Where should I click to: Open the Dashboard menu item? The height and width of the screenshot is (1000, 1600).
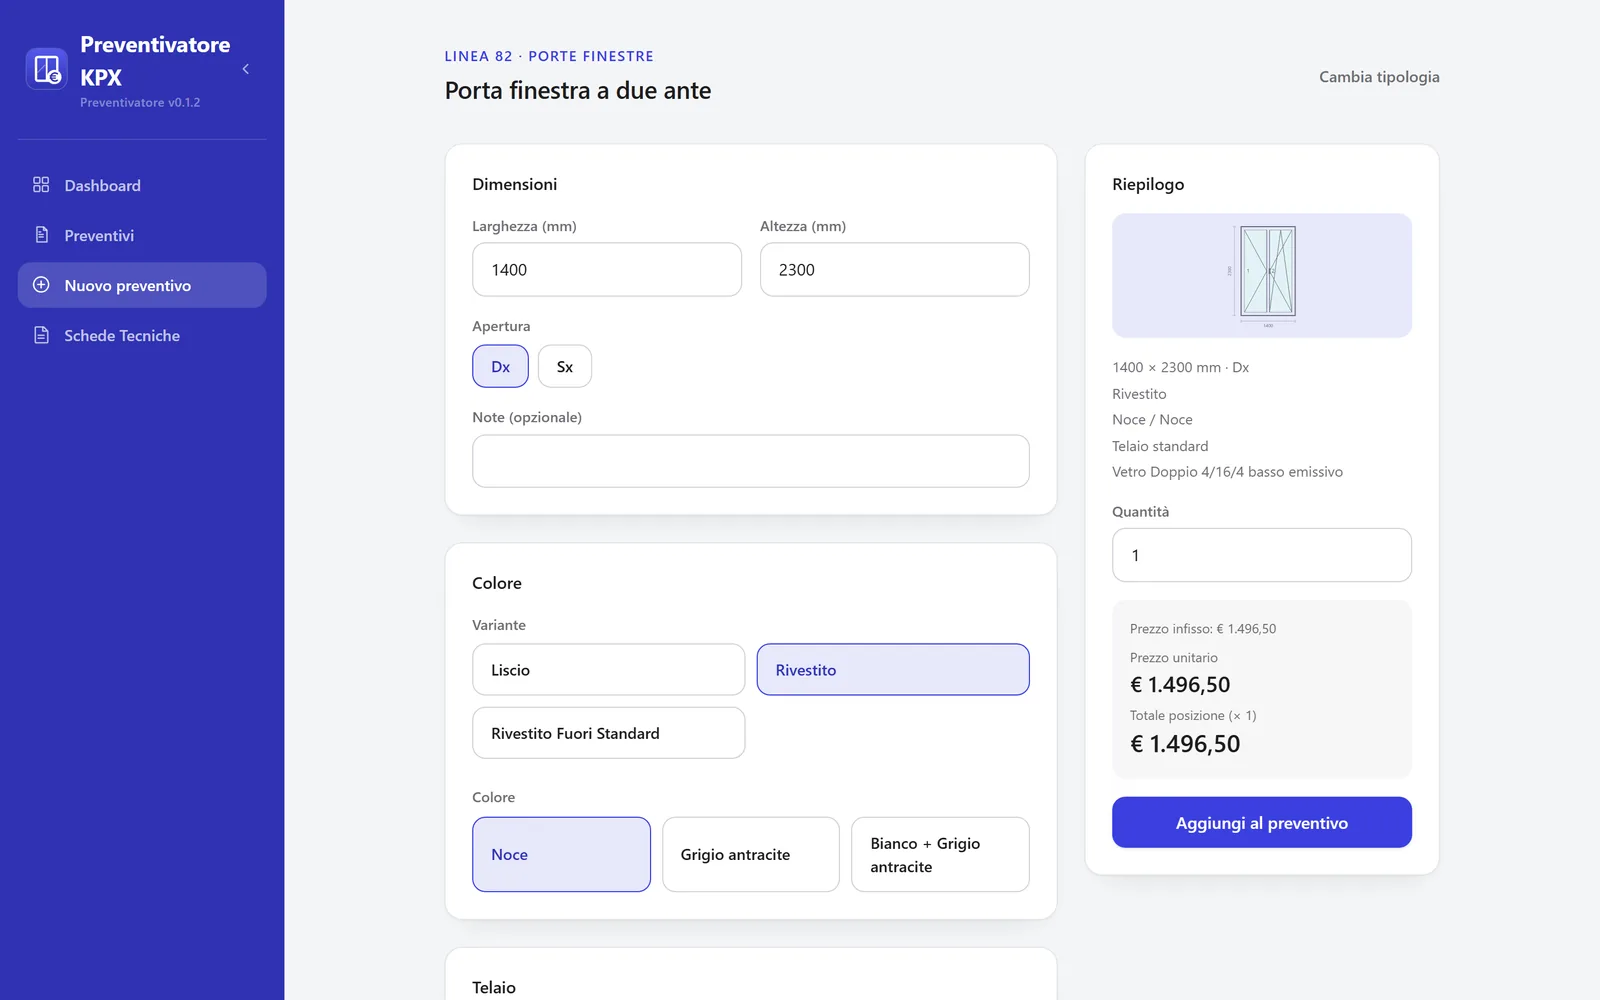142,185
